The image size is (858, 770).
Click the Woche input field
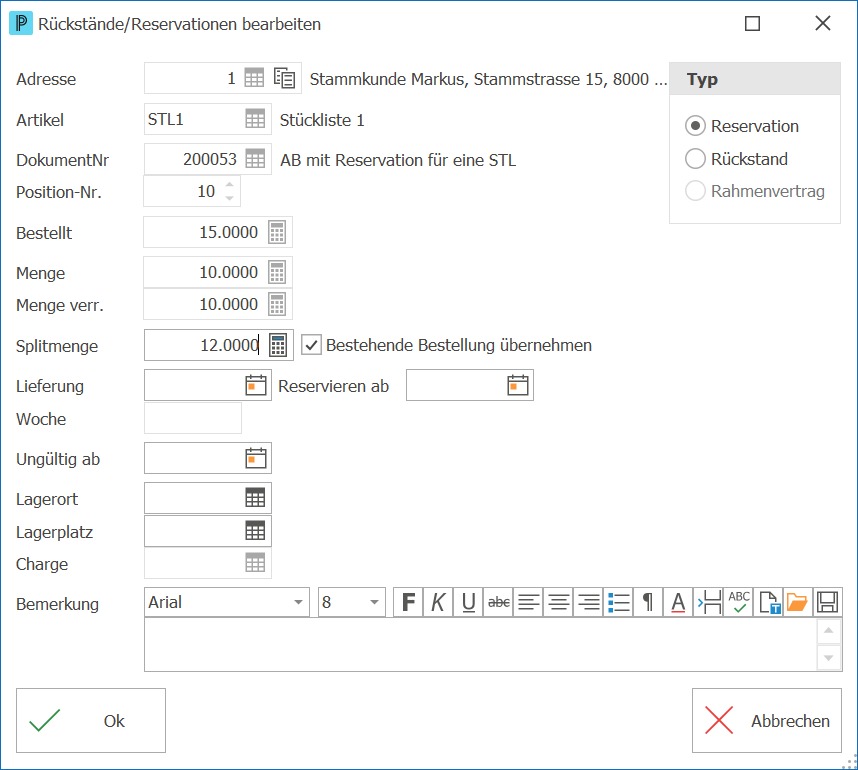point(193,418)
